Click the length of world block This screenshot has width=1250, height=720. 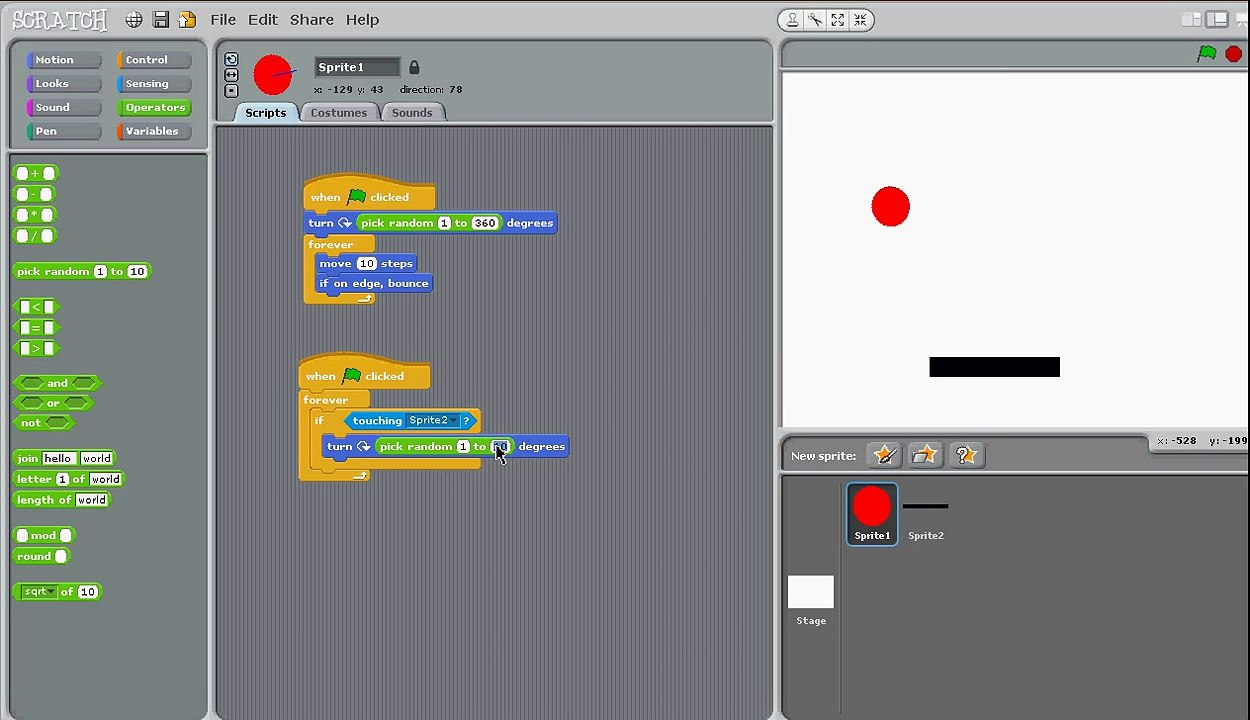click(x=62, y=500)
